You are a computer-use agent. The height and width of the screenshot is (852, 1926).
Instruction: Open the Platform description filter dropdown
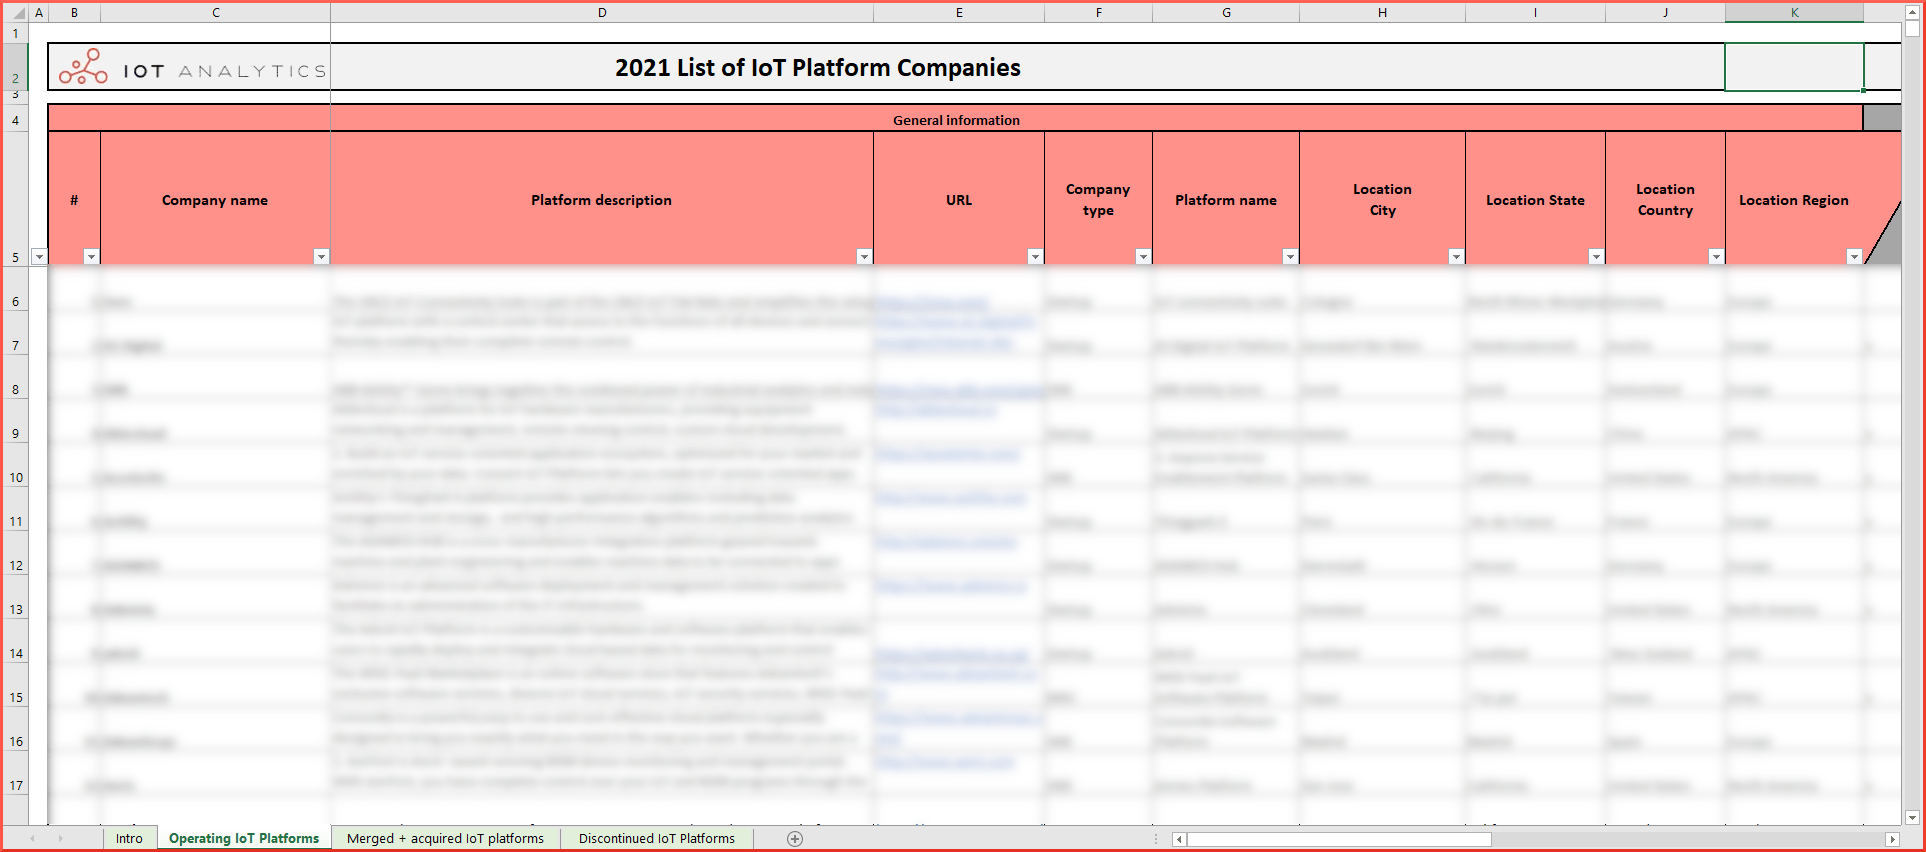pos(864,257)
